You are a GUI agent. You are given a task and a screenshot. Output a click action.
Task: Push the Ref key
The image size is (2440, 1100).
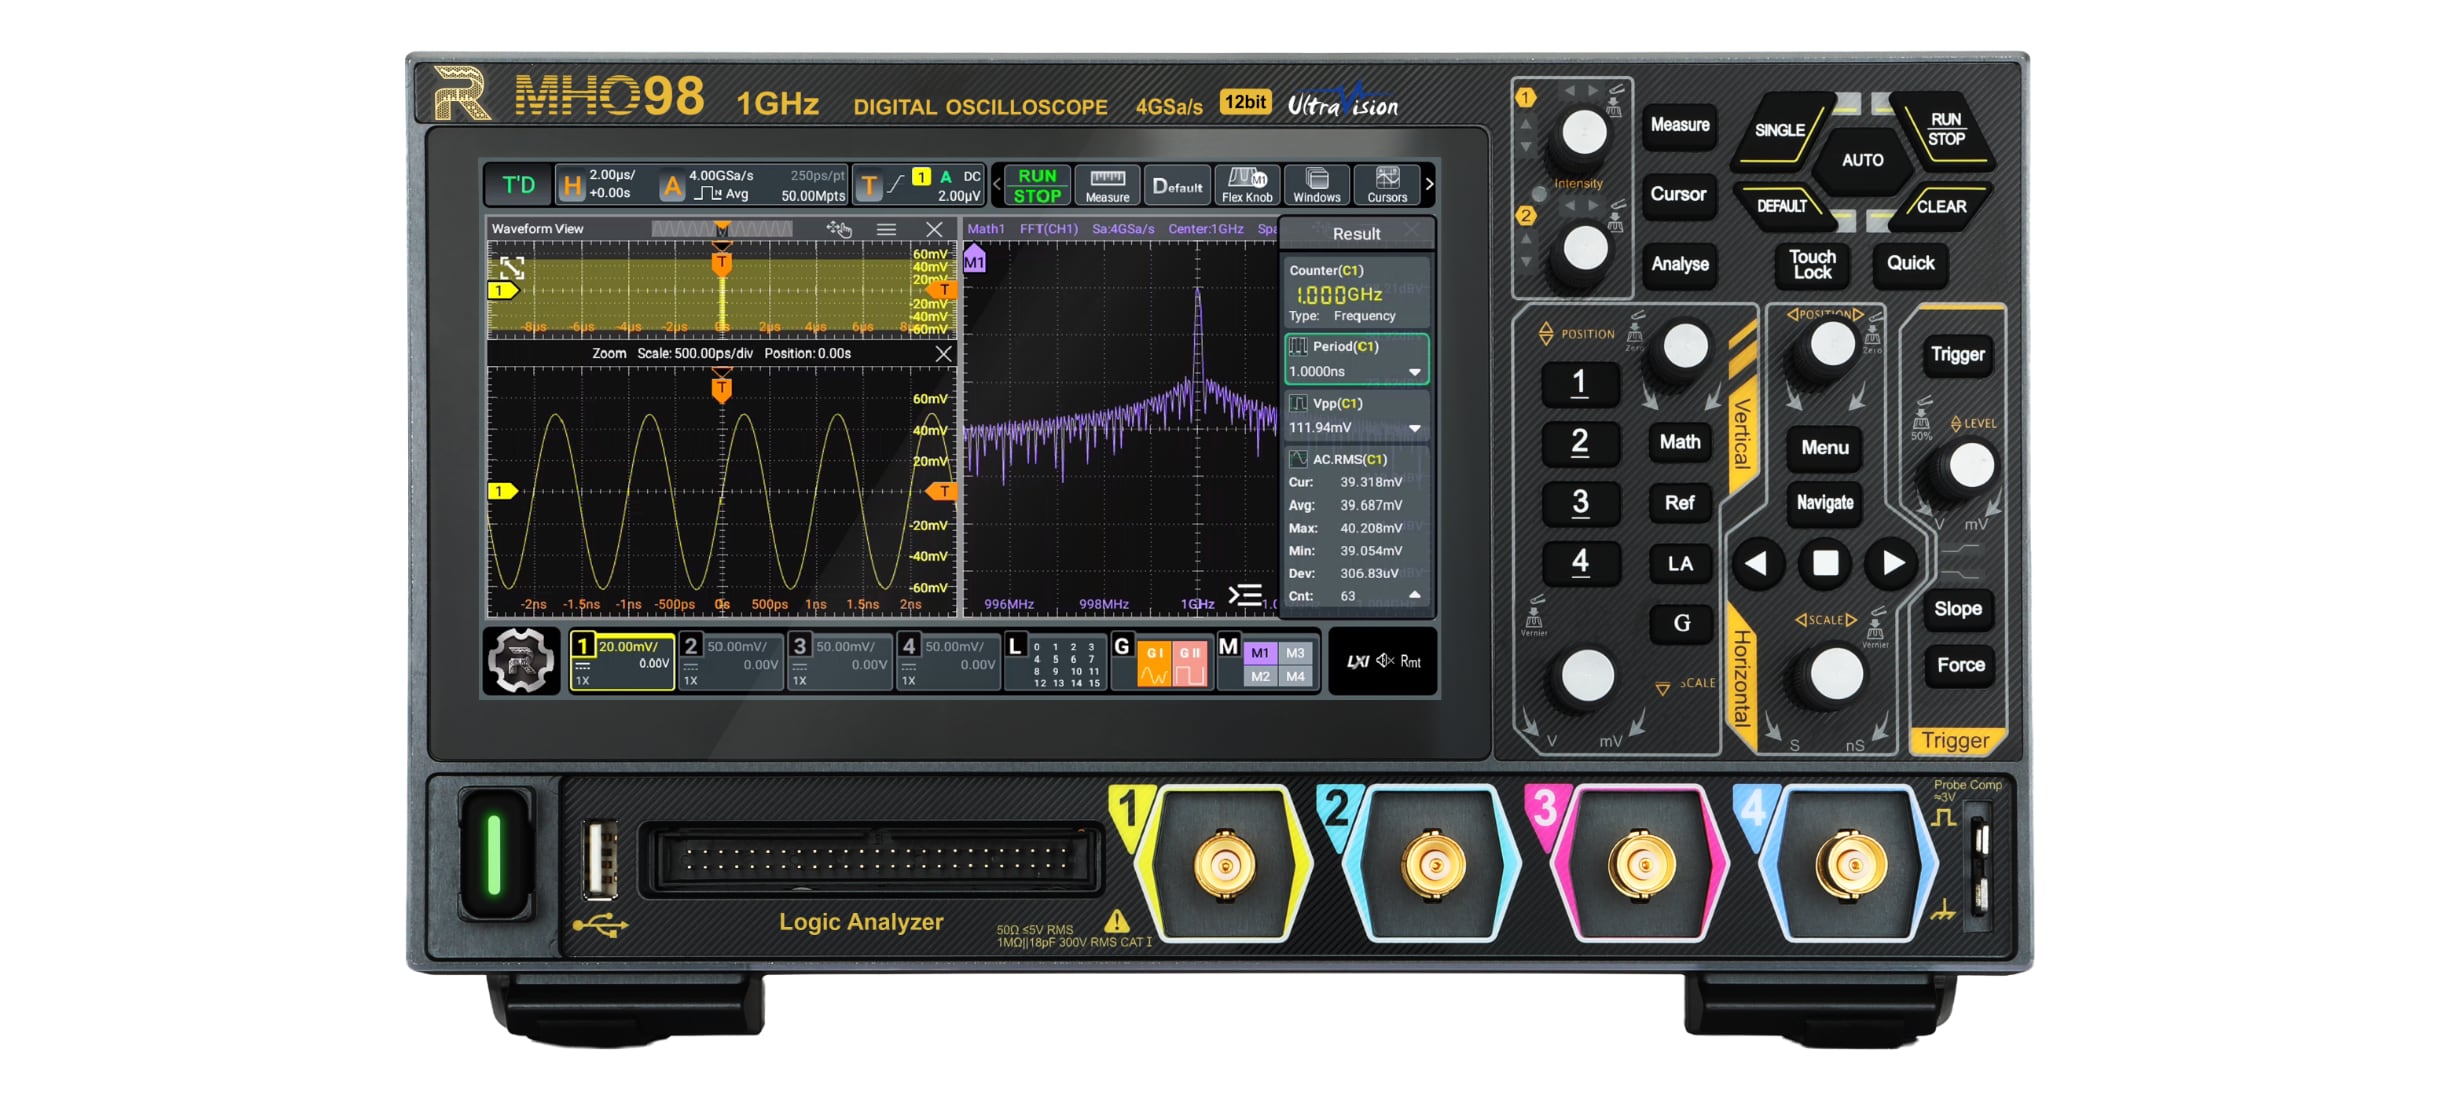coord(1680,503)
